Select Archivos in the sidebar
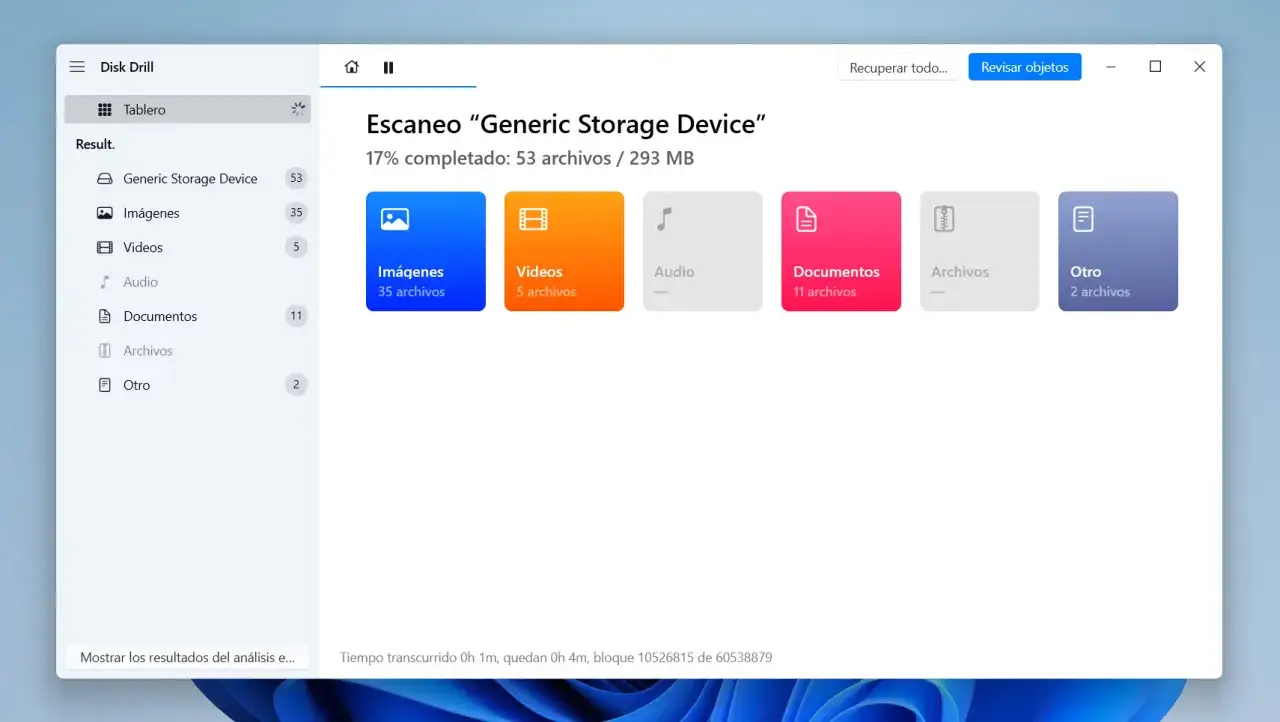 pos(188,351)
